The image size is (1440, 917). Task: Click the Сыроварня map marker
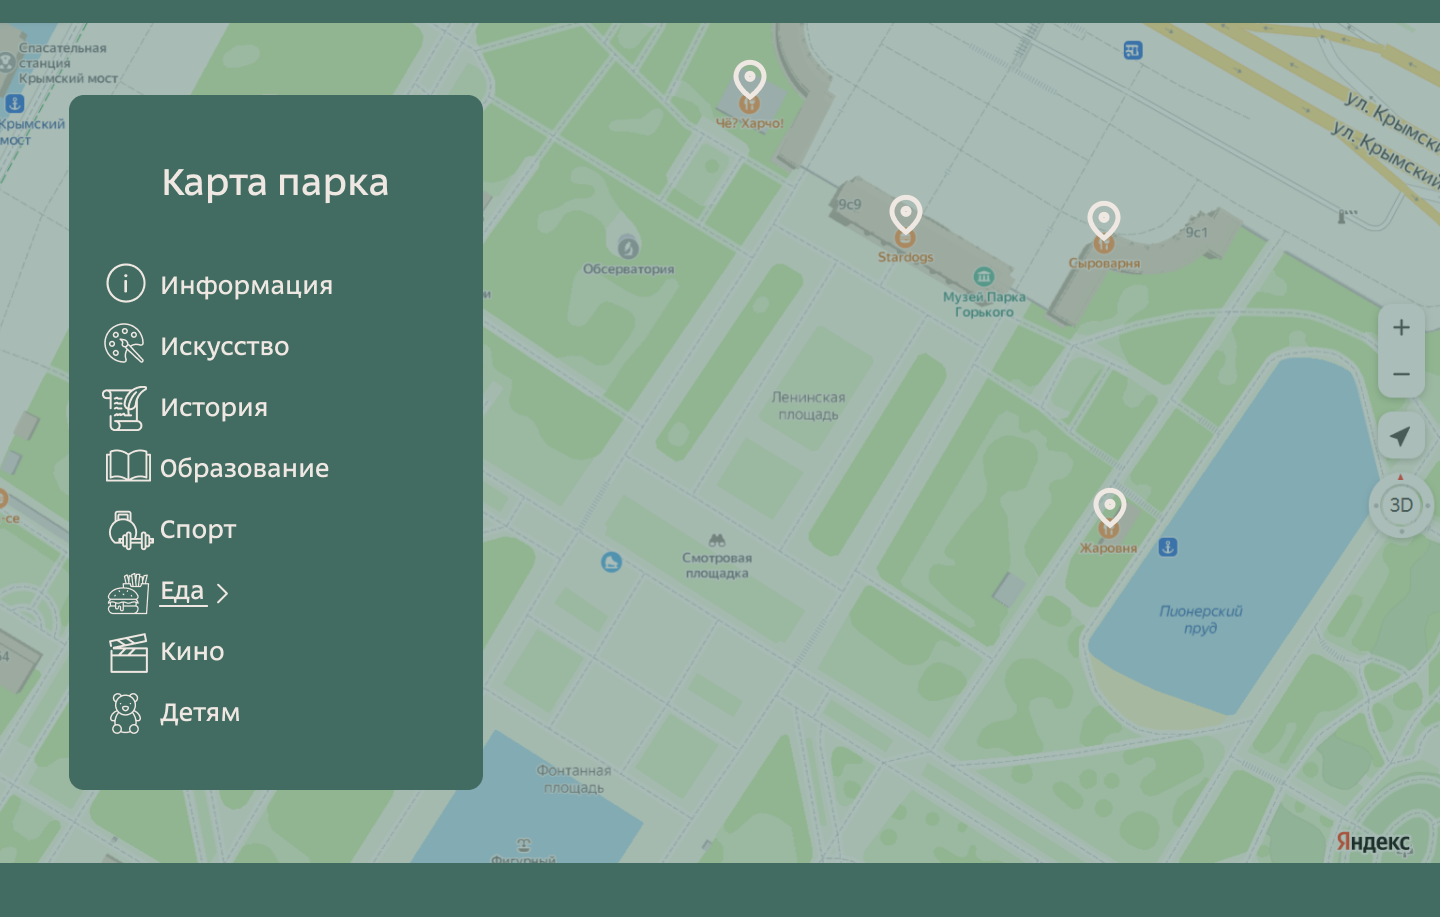1103,222
